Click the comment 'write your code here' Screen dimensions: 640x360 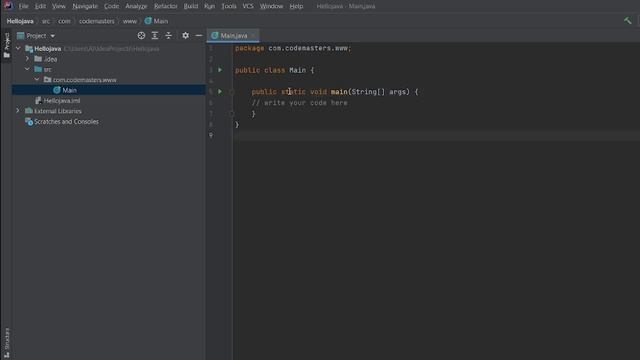point(300,103)
